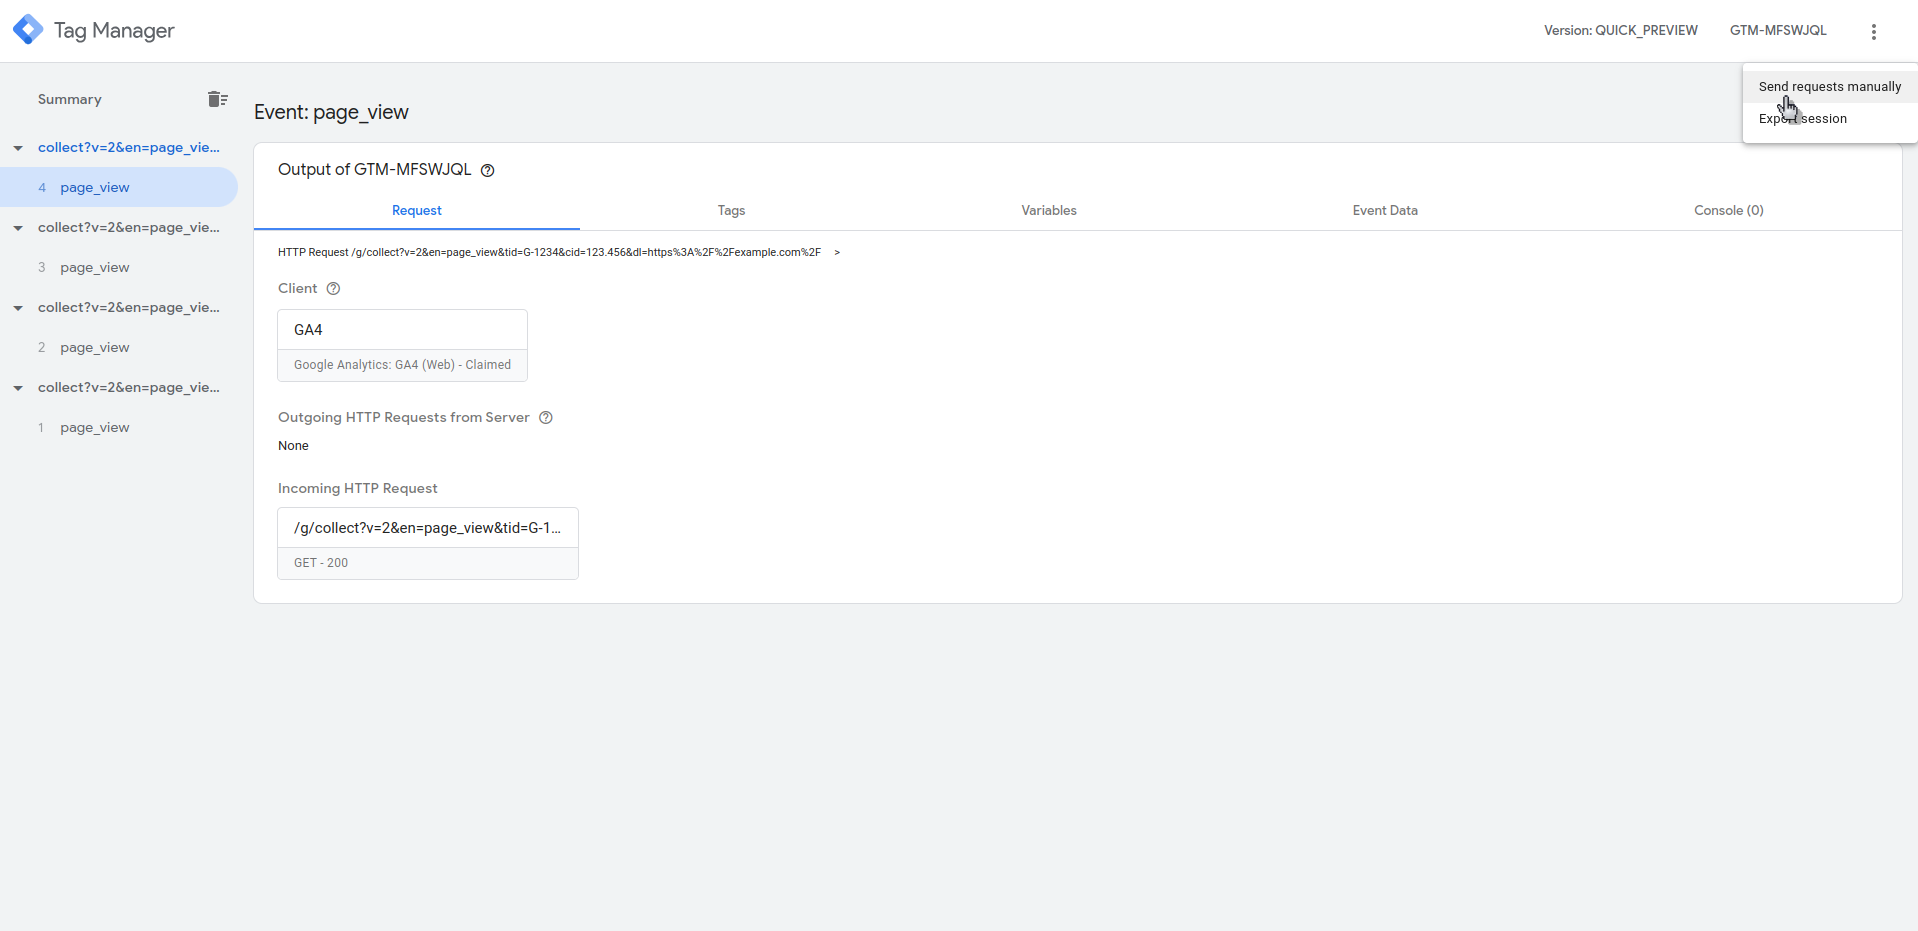
Task: Toggle Send requests manually option
Action: click(1830, 86)
